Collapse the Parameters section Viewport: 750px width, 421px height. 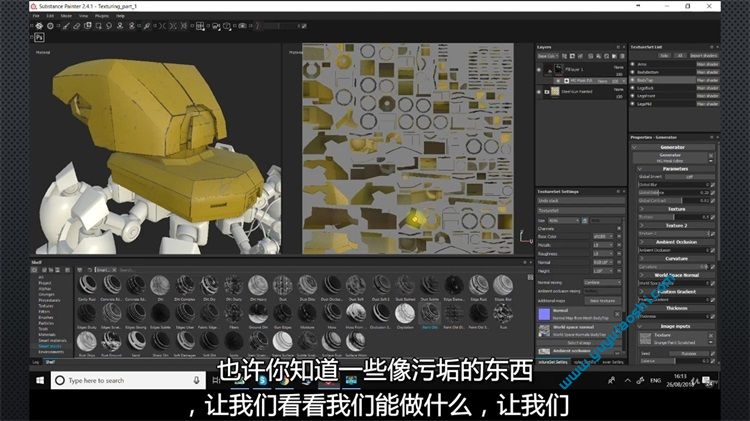(640, 169)
